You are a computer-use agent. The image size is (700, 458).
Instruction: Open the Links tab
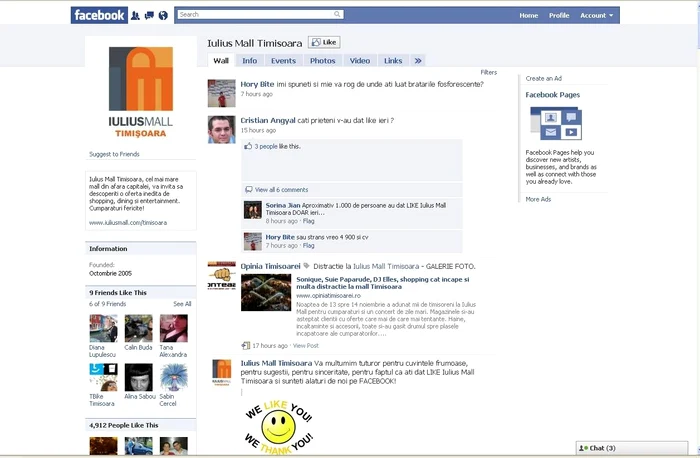coord(393,61)
